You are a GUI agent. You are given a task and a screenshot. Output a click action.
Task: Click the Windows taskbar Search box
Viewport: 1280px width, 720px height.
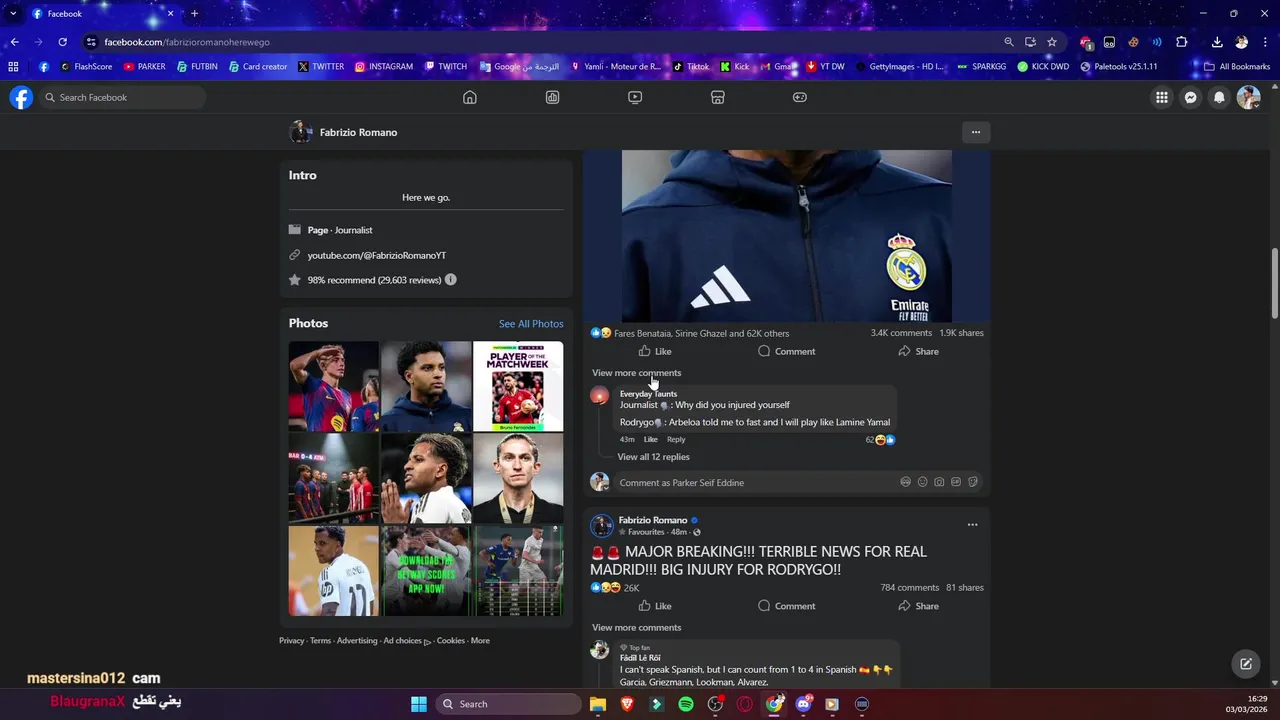point(508,704)
